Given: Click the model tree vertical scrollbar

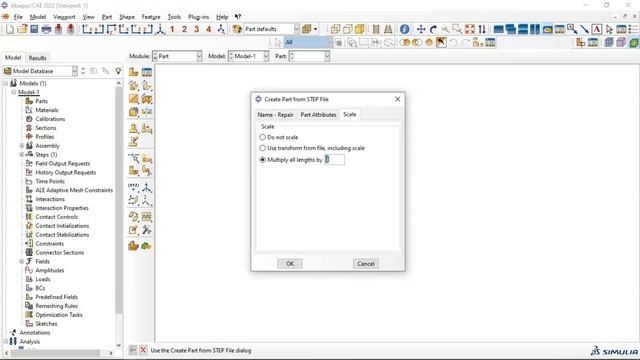Looking at the screenshot, I should (118, 200).
